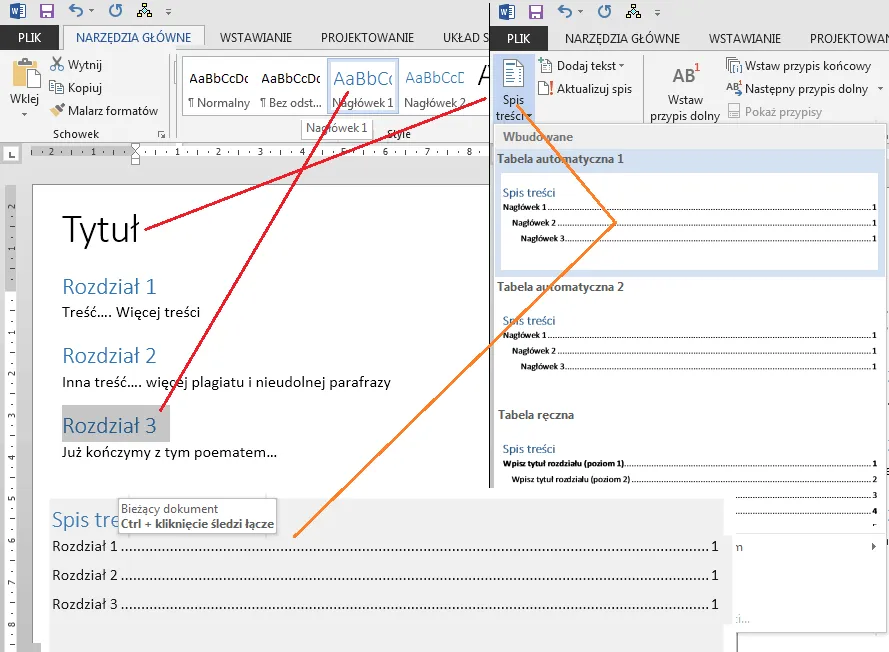Click the Wytnij scissors icon
This screenshot has height=652, width=889.
57,65
